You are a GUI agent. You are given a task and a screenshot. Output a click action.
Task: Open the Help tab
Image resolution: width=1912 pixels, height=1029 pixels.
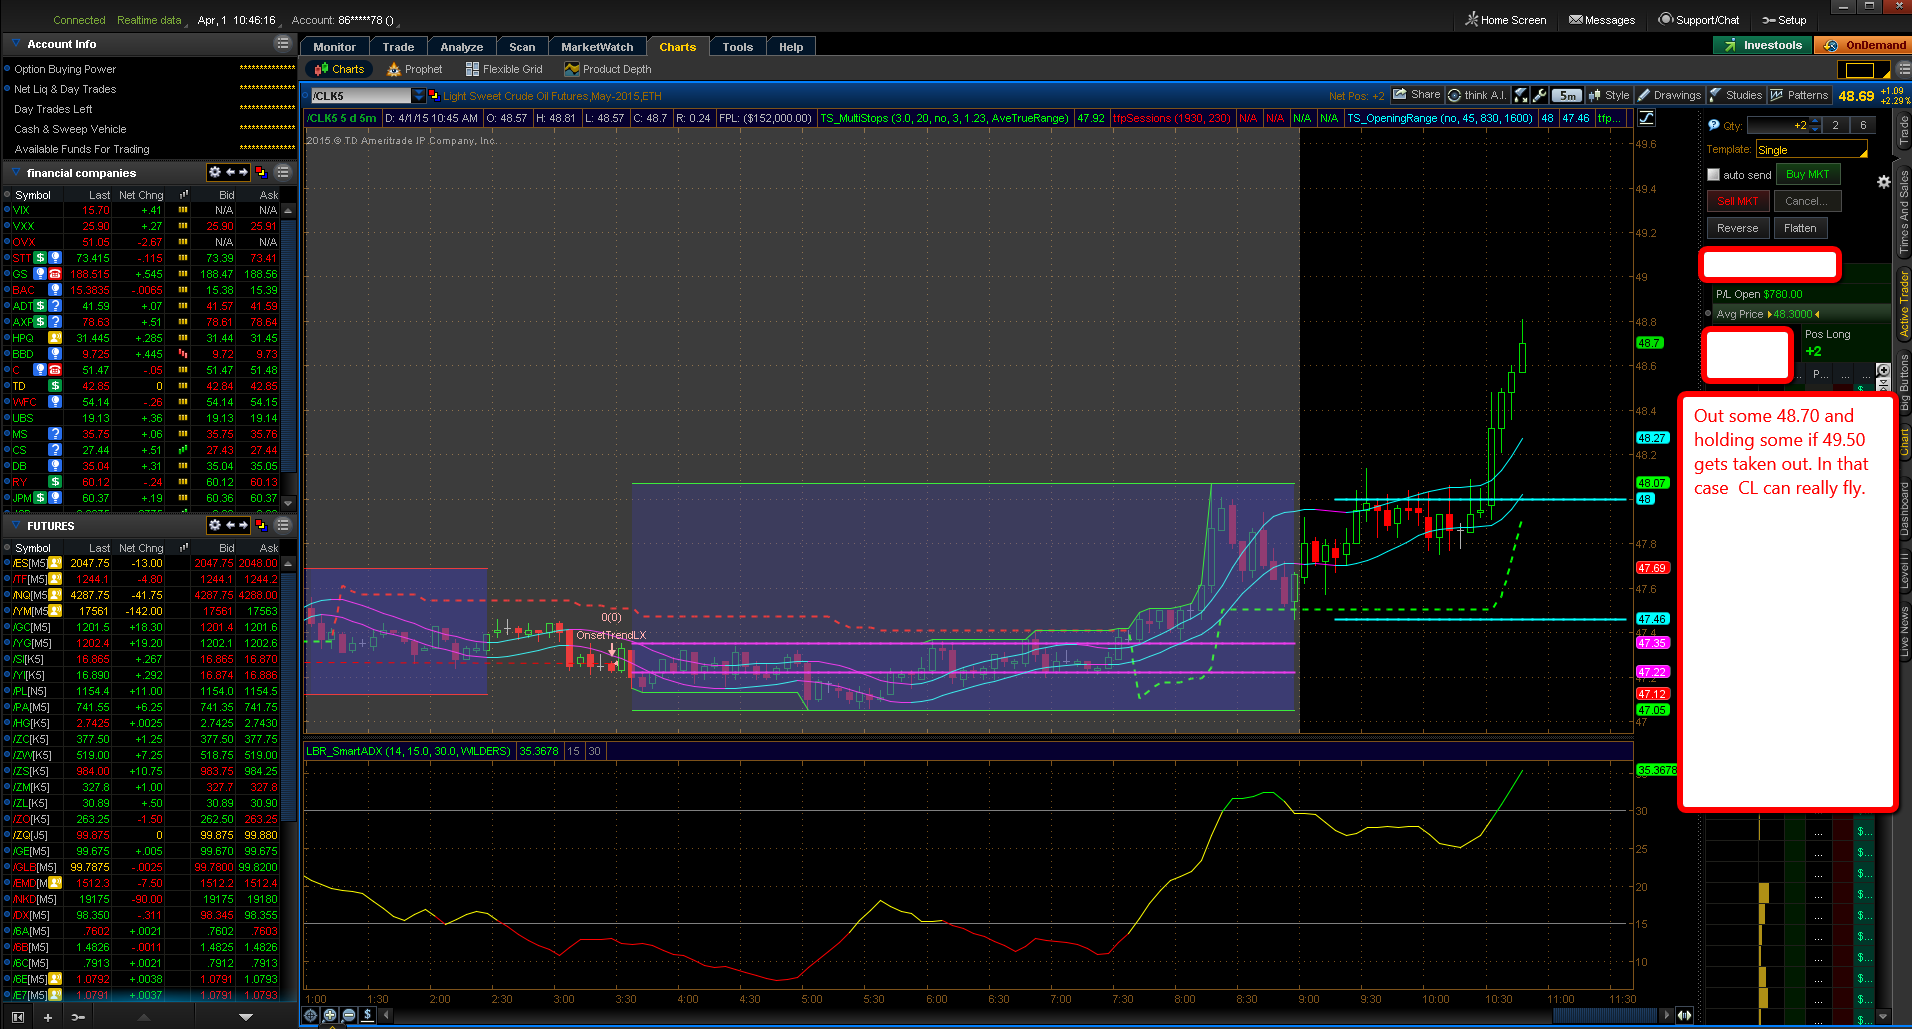(x=791, y=47)
